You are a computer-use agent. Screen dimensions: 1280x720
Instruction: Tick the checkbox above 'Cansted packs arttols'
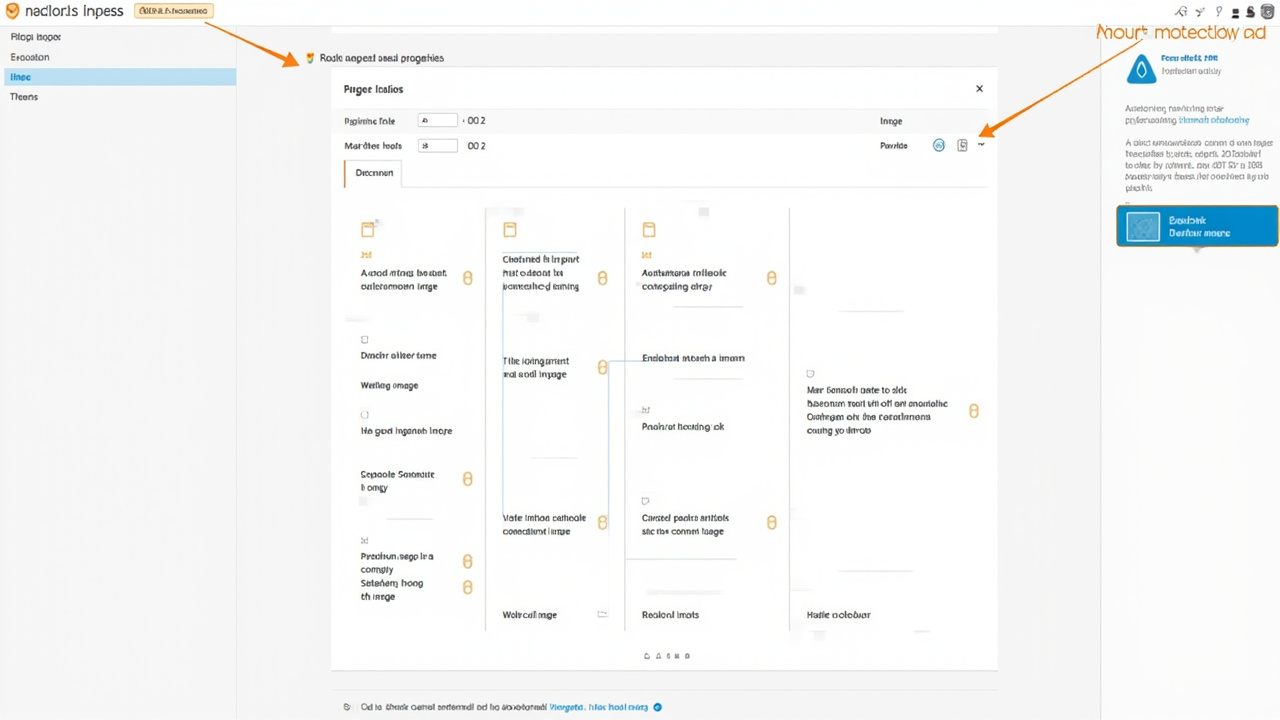pos(645,501)
